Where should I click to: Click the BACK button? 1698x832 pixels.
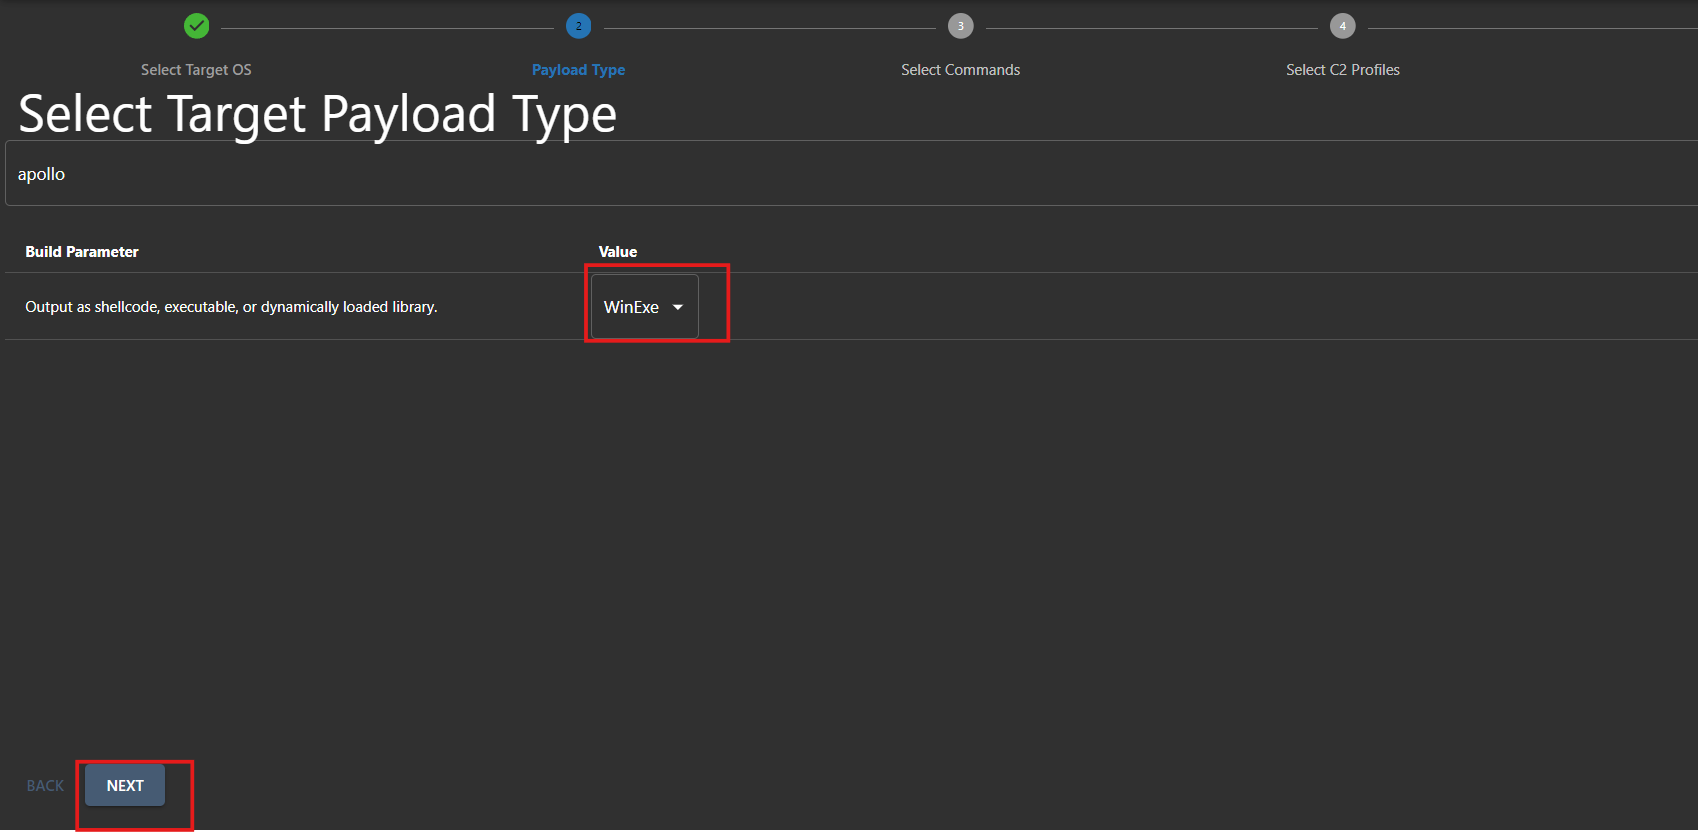pos(45,786)
